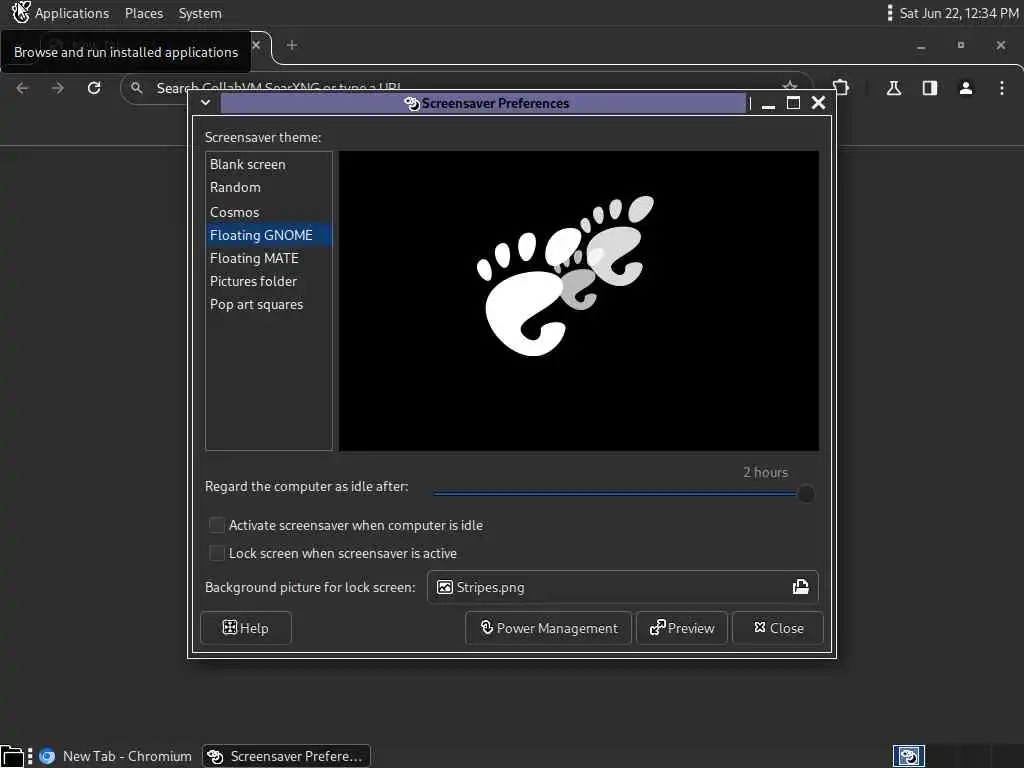
Task: Enable Activate screensaver when computer is idle
Action: click(x=217, y=525)
